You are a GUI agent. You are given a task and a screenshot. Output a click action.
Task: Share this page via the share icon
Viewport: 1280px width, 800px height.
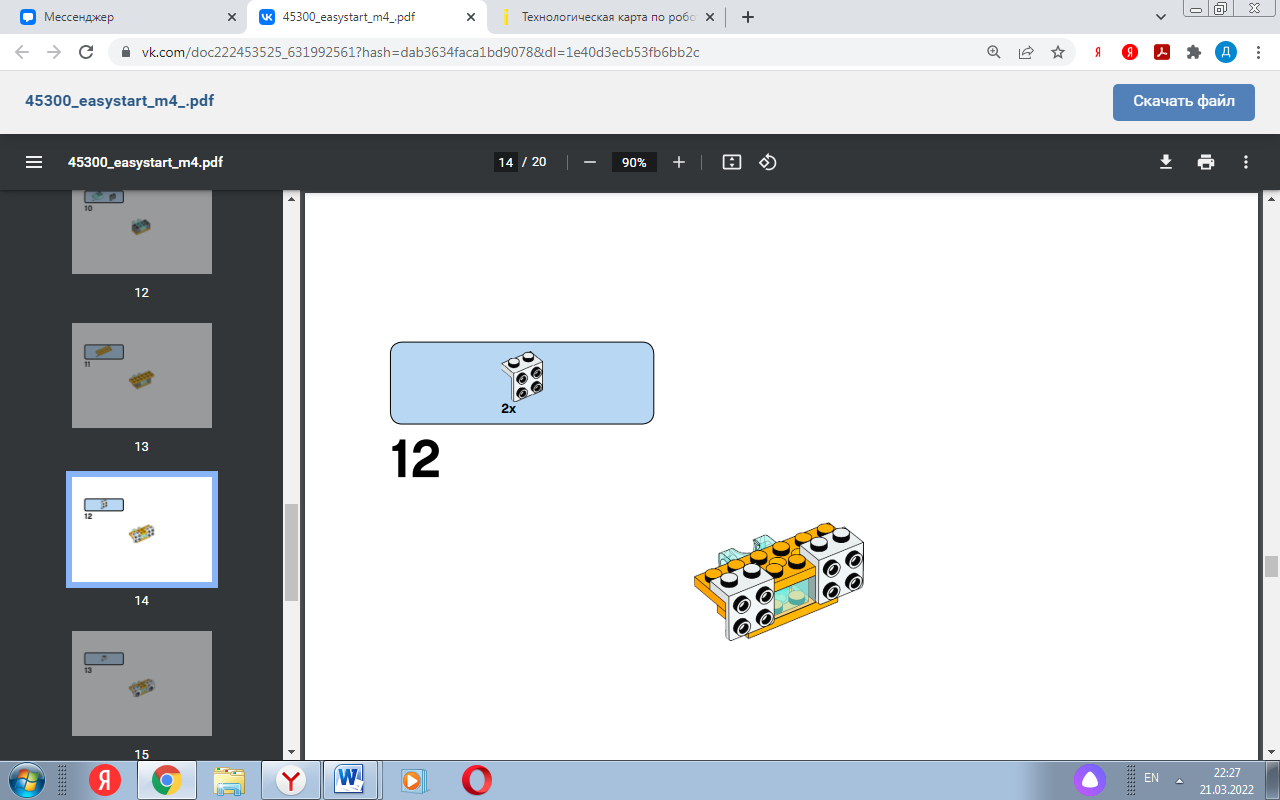[1026, 52]
